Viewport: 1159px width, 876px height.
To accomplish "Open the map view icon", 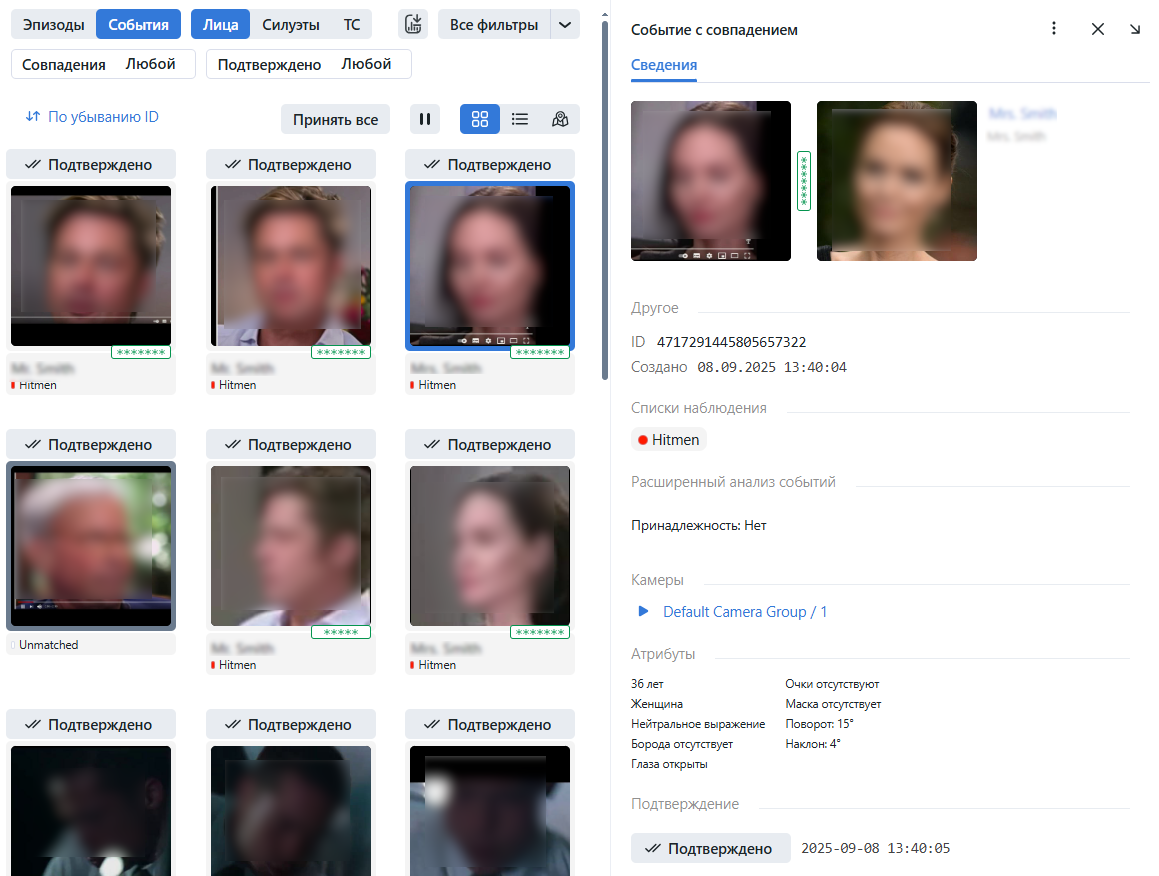I will [x=560, y=119].
